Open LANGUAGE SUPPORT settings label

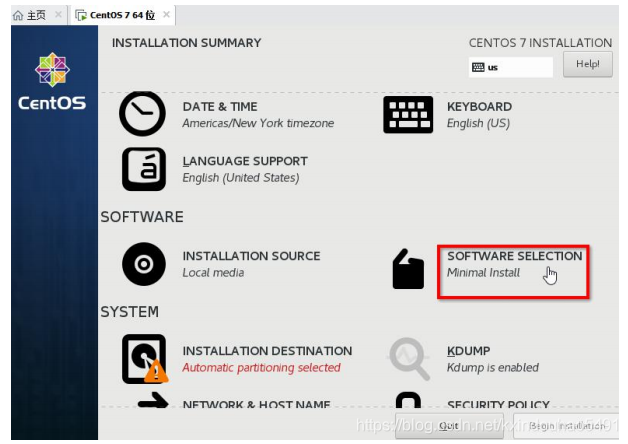[x=245, y=161]
